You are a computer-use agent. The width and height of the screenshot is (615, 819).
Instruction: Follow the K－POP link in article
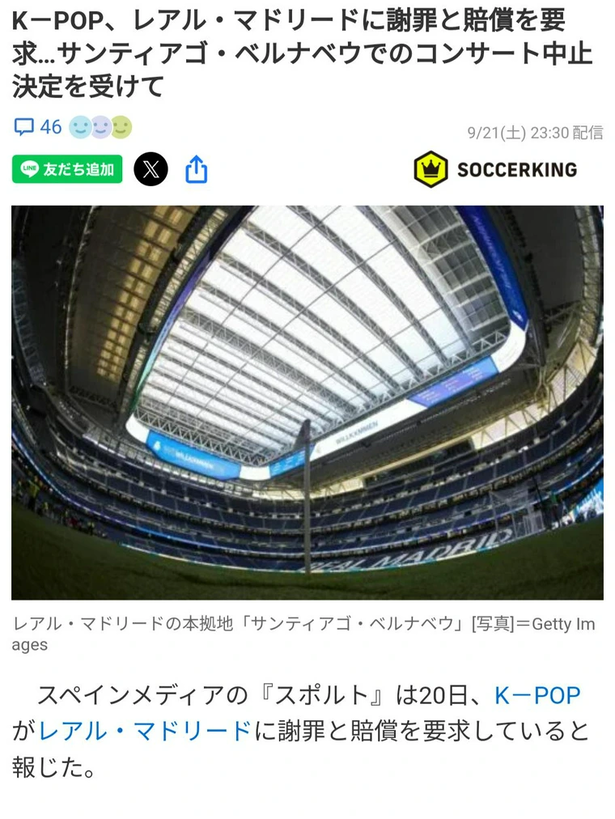point(537,696)
